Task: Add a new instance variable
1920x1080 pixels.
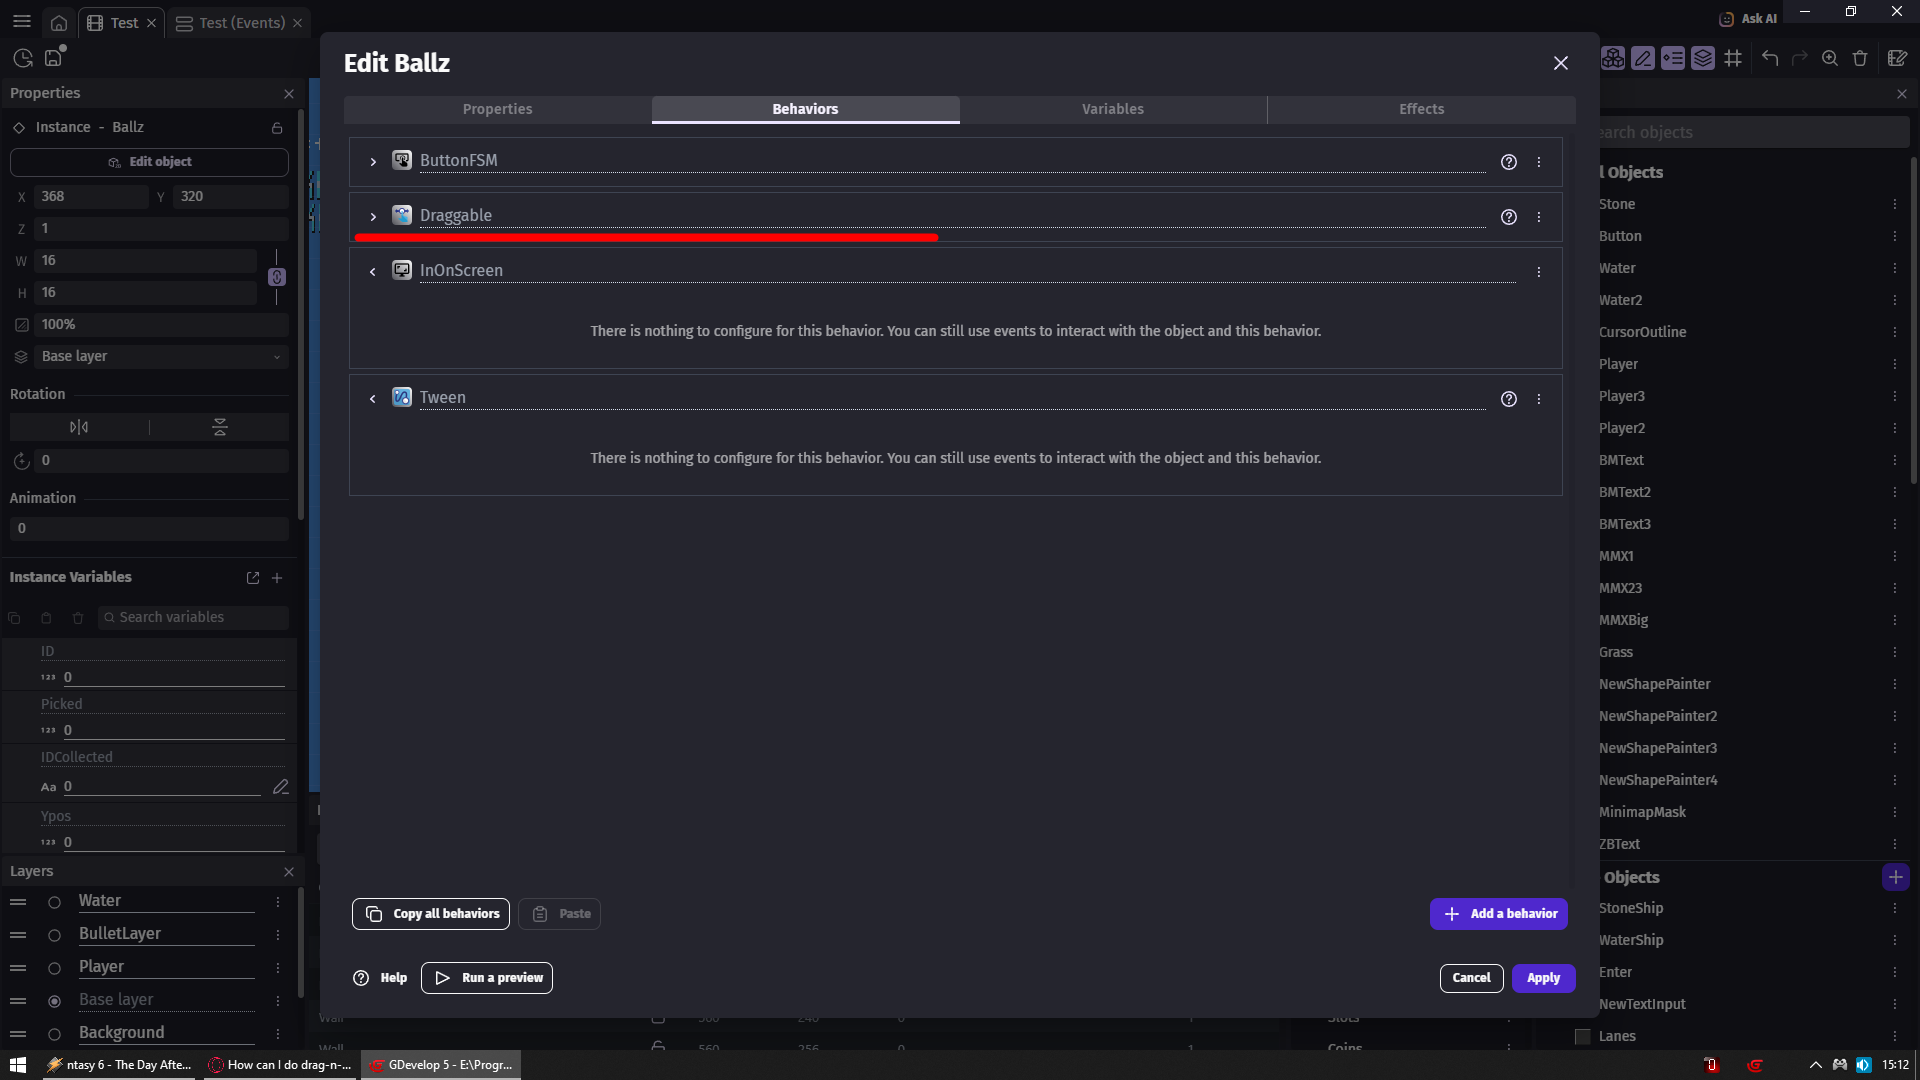Action: tap(277, 578)
